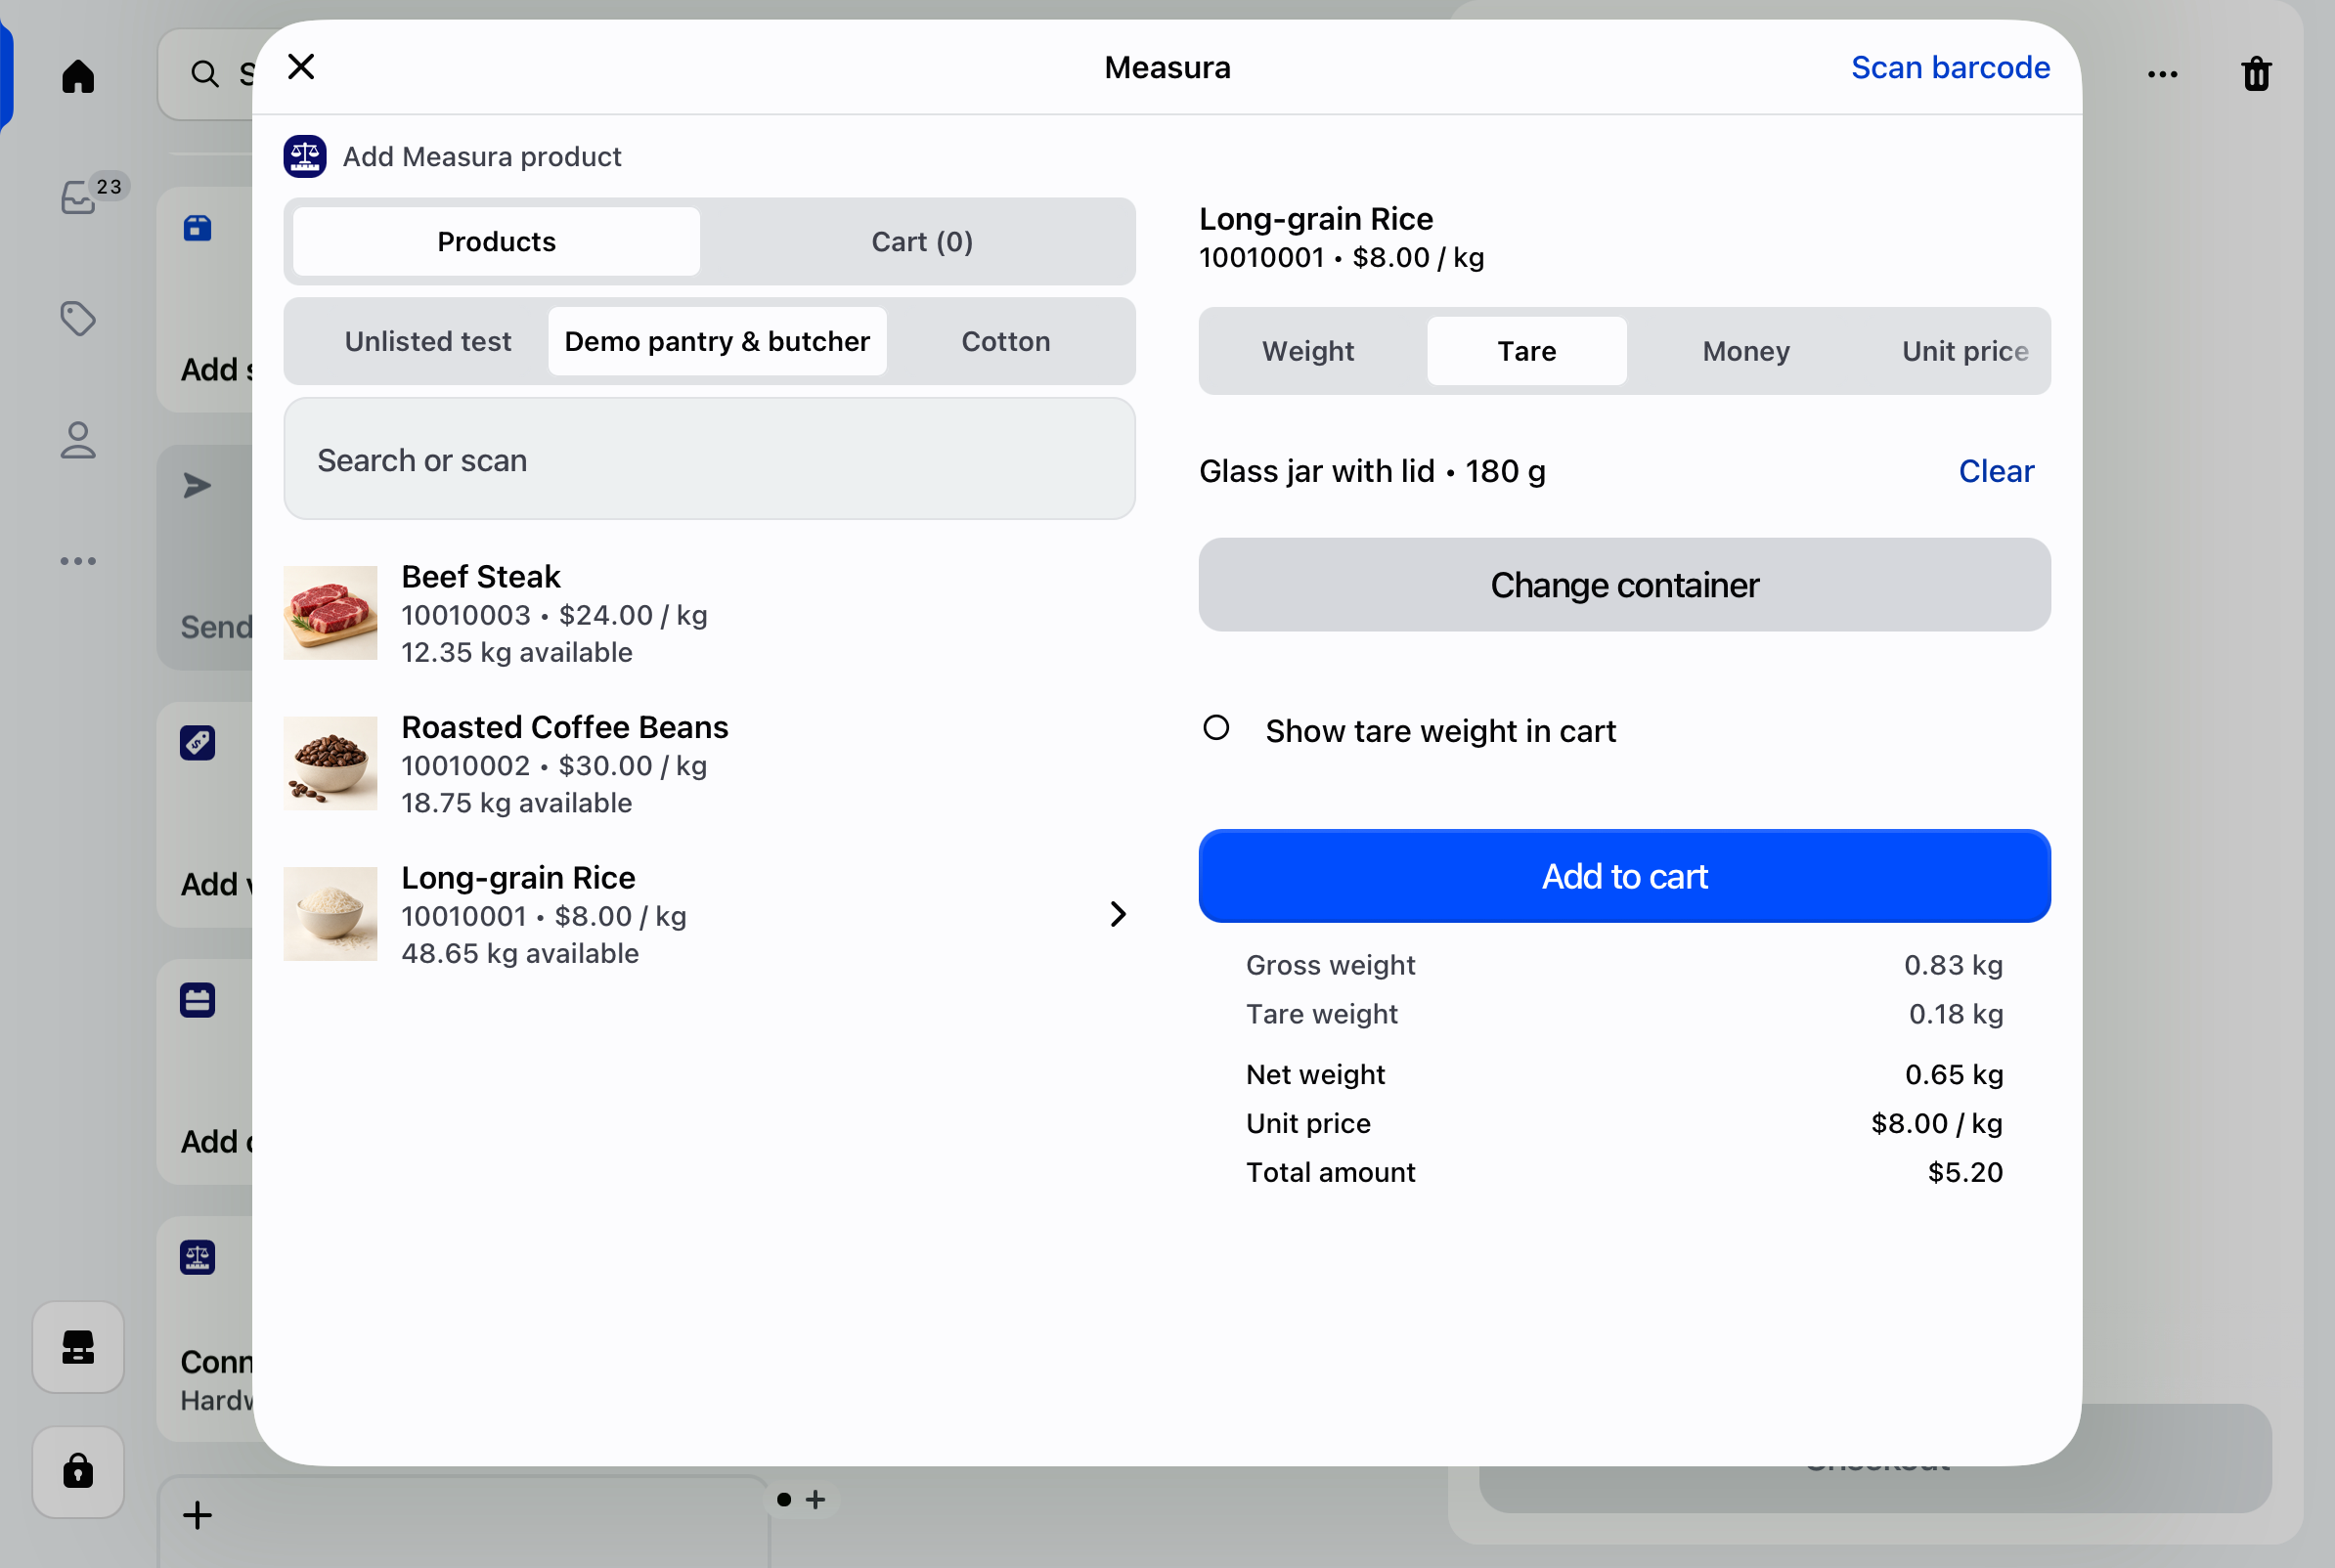Open the cart options ellipsis near trash

coord(2162,74)
